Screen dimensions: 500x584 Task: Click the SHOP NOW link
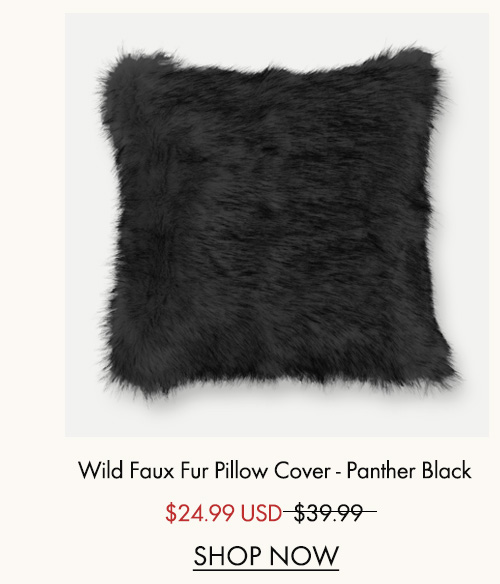[266, 556]
